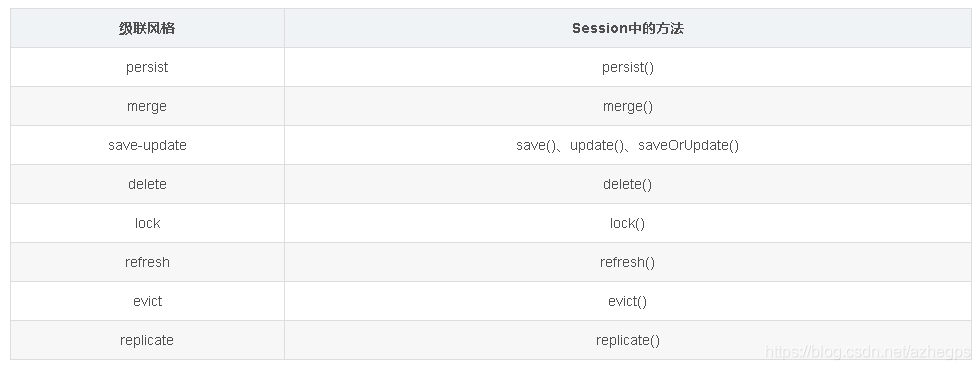Viewport: 980px width, 370px height.
Task: Click the Session中的方法 column header
Action: coord(628,28)
